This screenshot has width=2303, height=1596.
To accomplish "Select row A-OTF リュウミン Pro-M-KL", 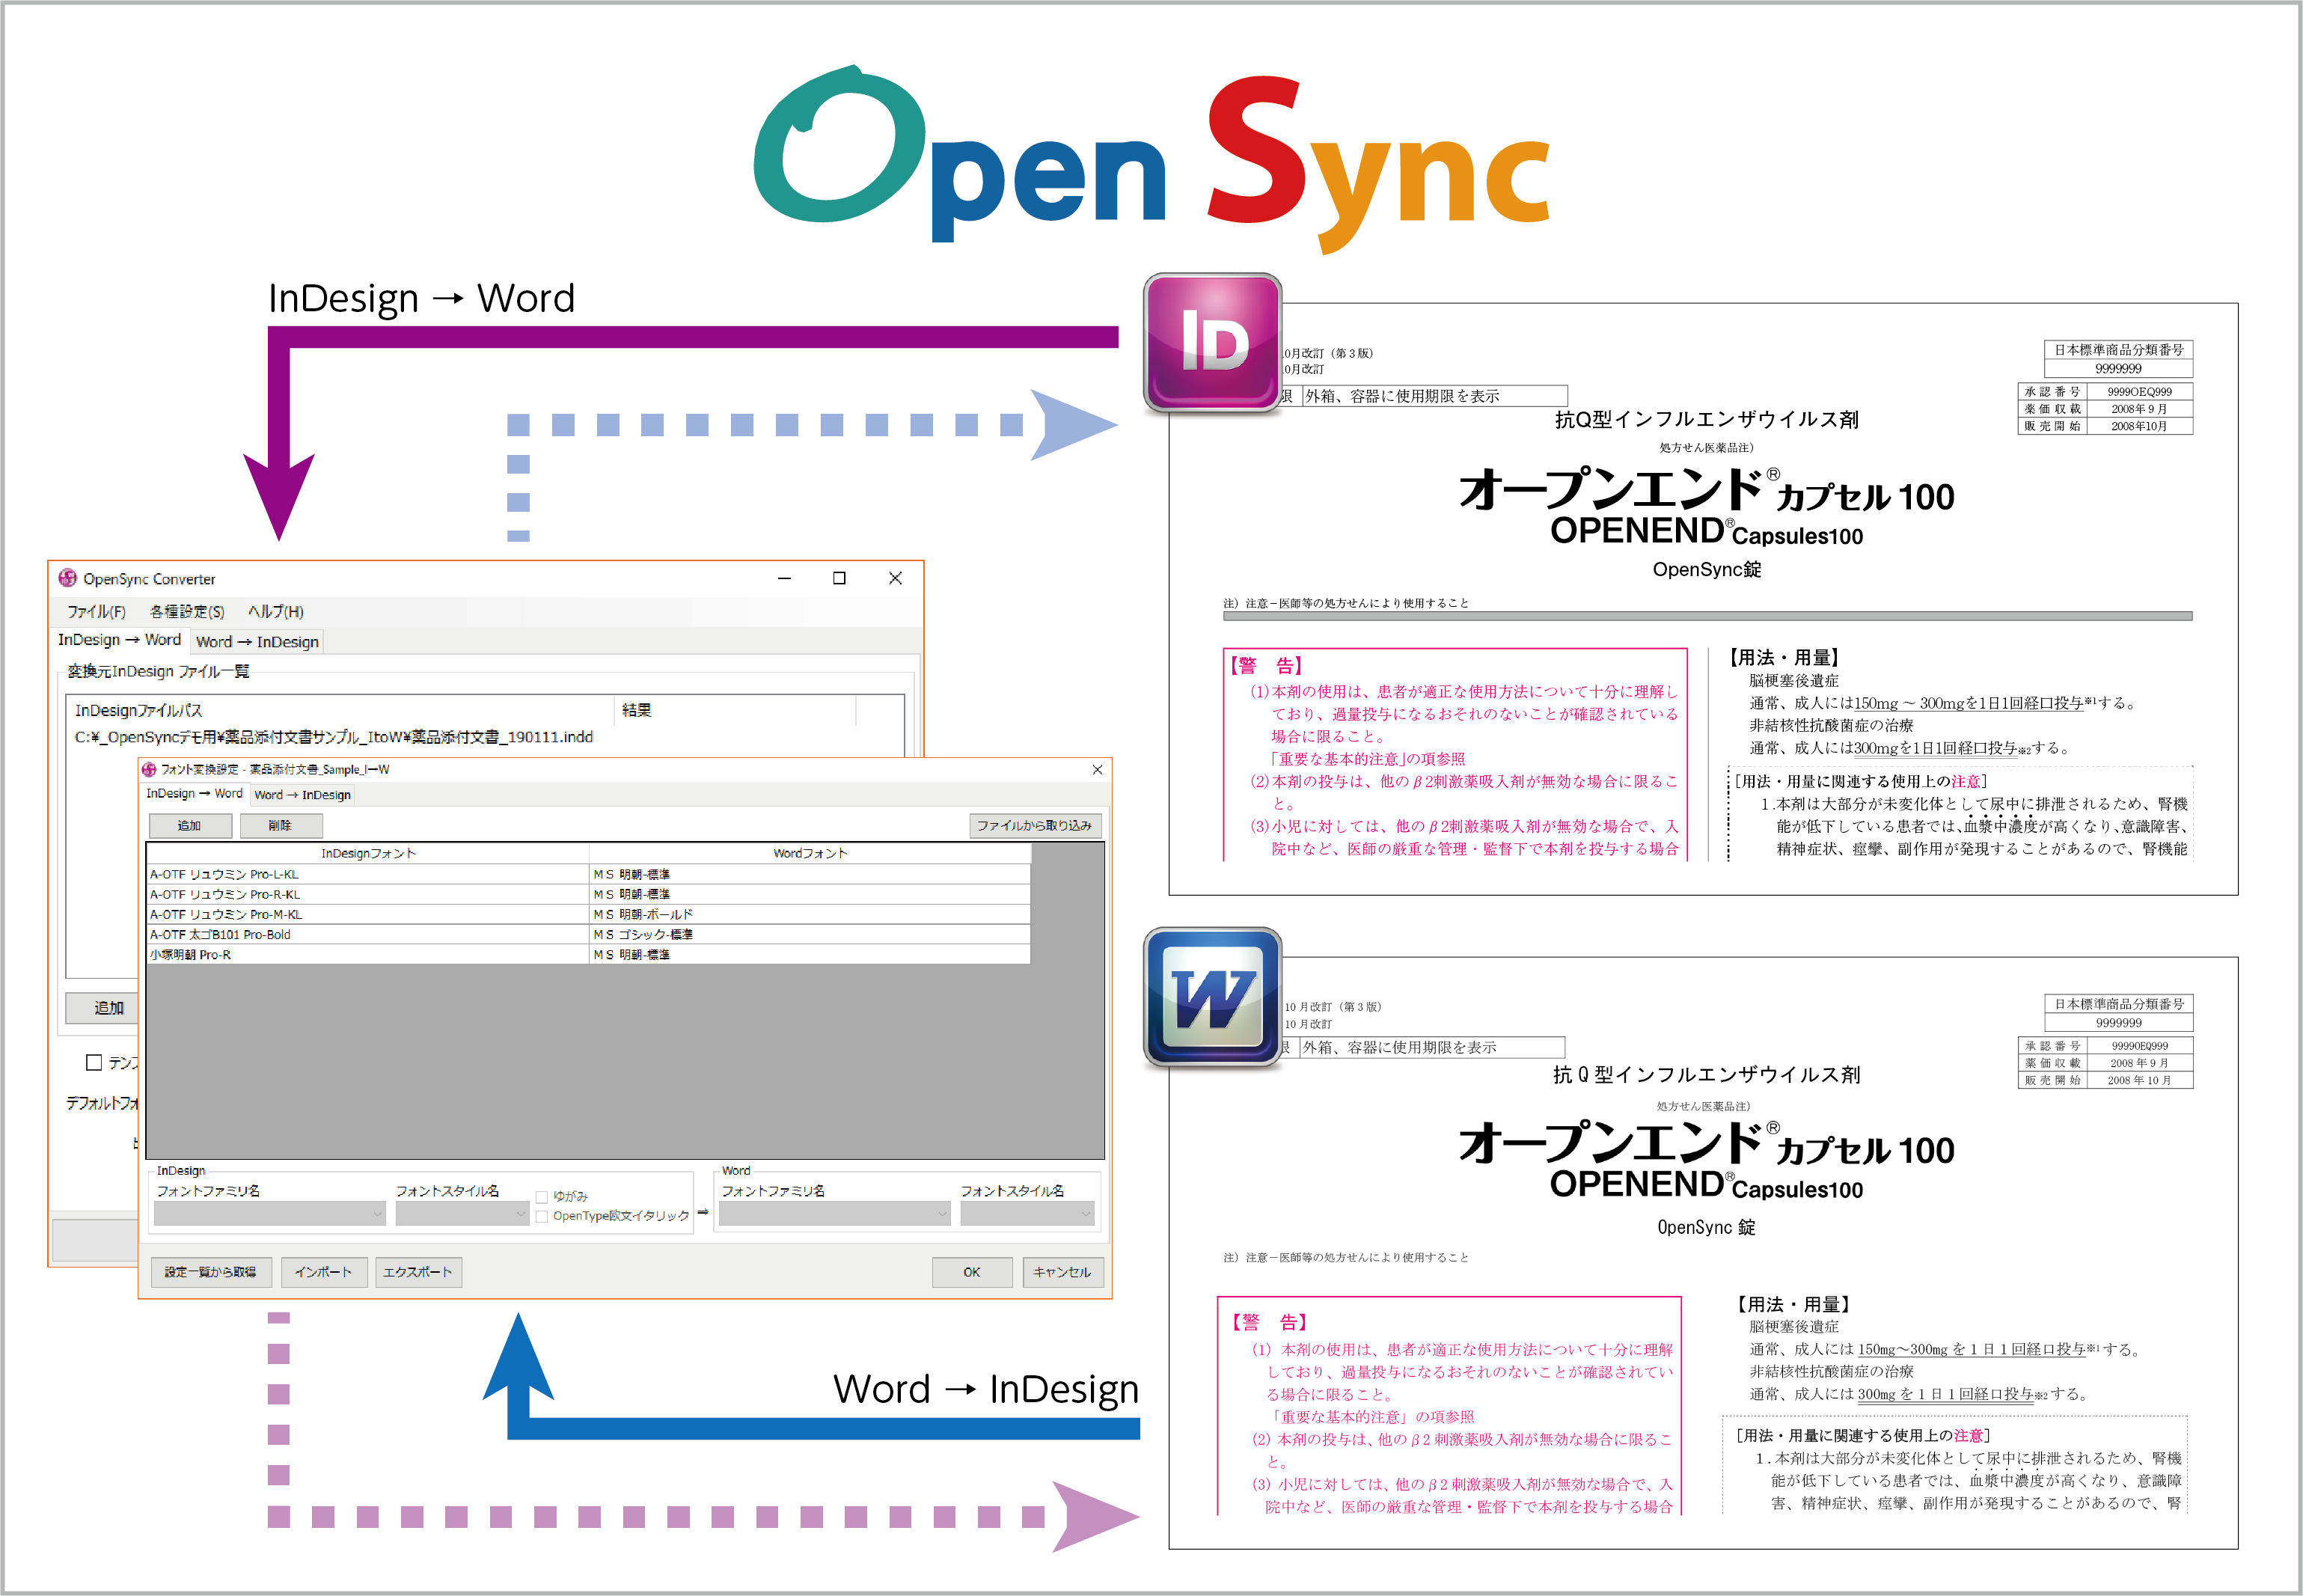I will click(368, 914).
